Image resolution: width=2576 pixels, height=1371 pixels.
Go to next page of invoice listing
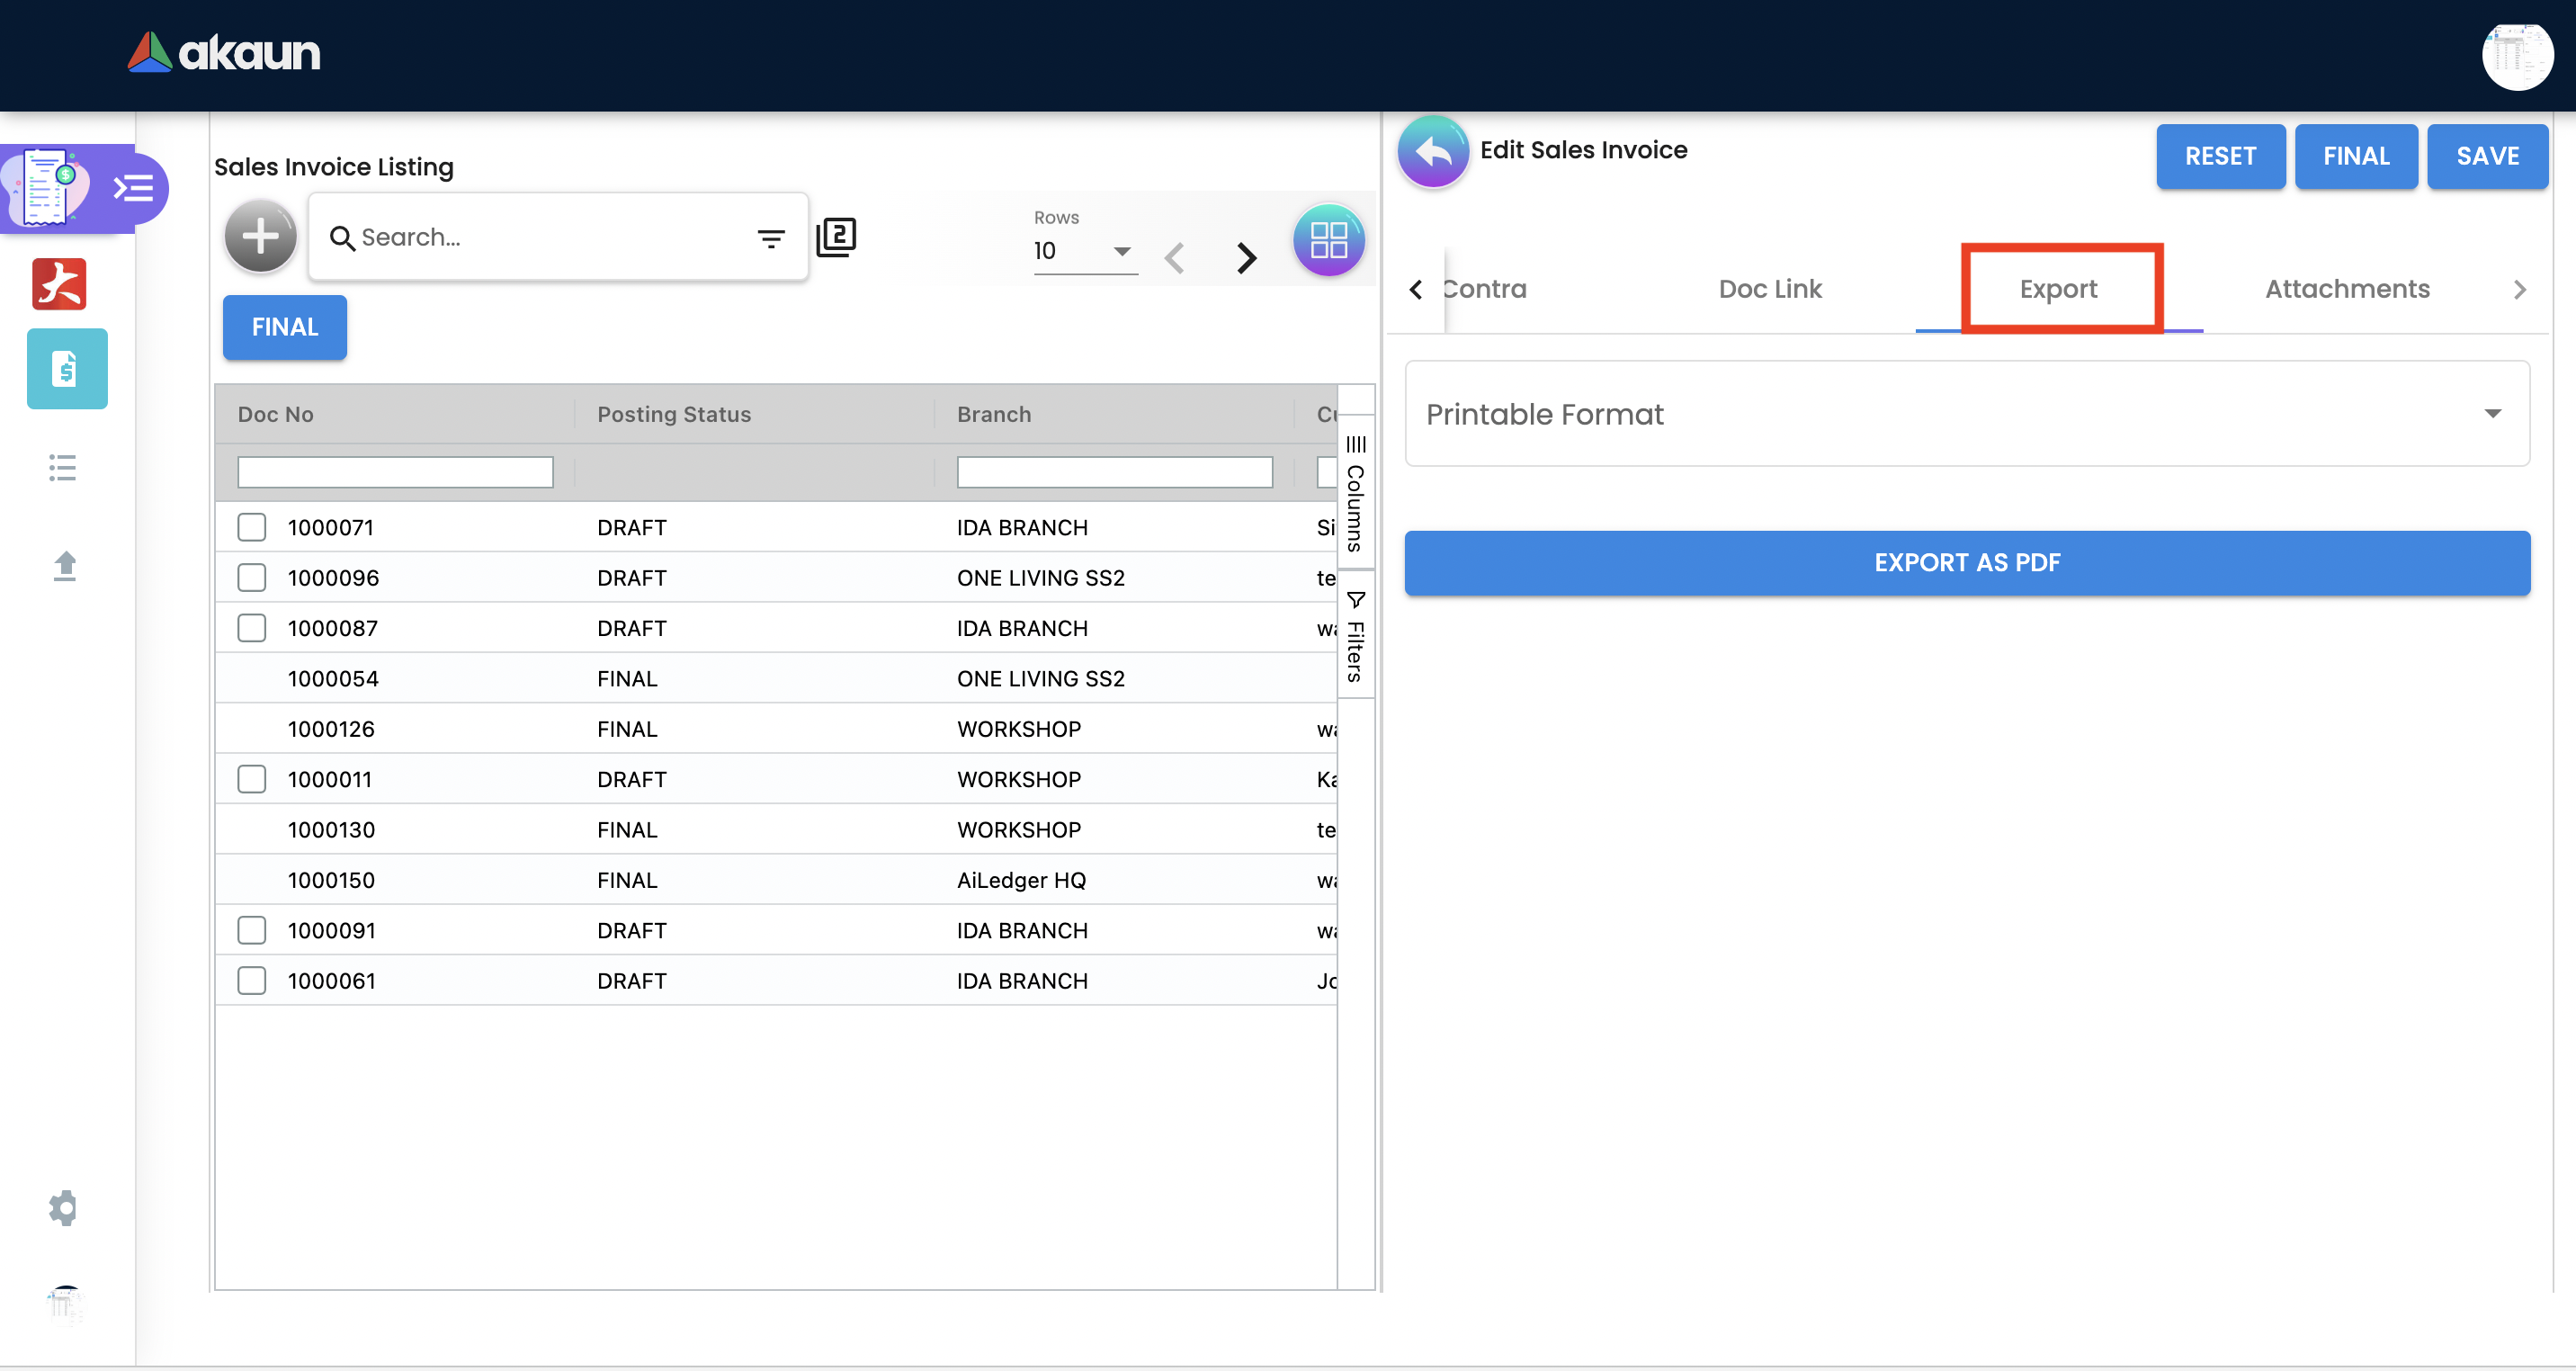[1245, 258]
